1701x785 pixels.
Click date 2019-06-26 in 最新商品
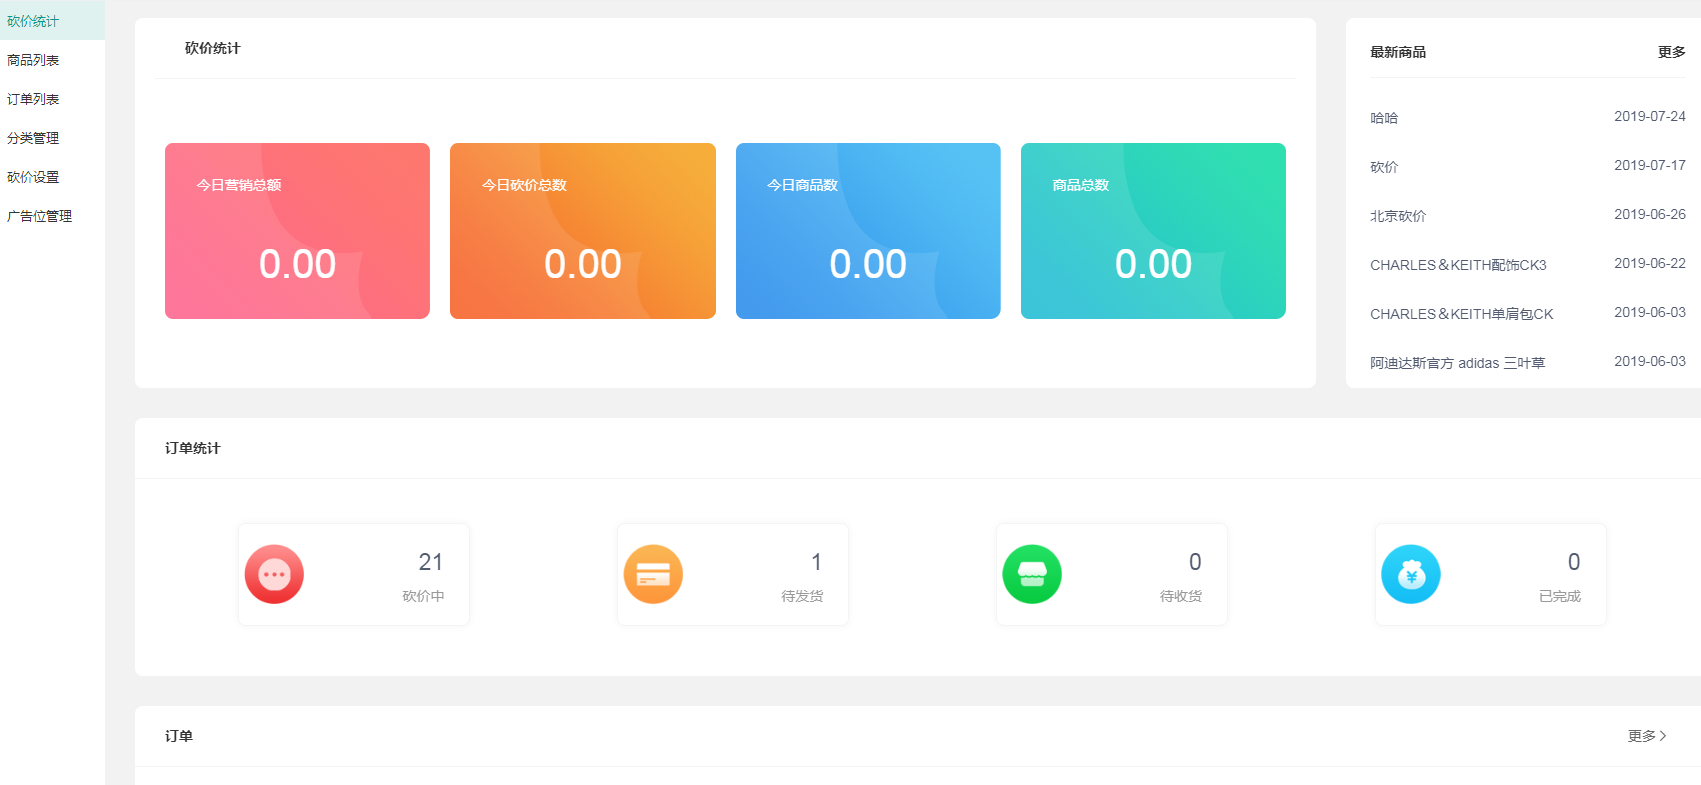point(1650,214)
